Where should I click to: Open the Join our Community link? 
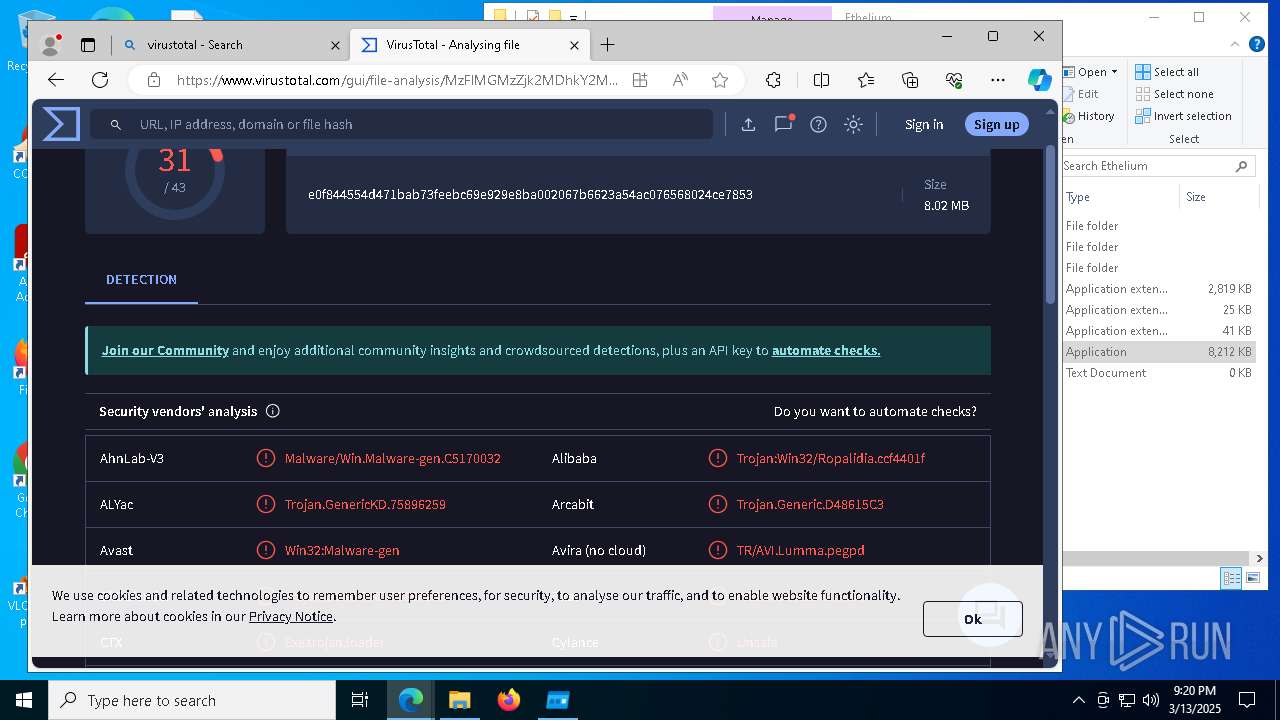[x=165, y=350]
